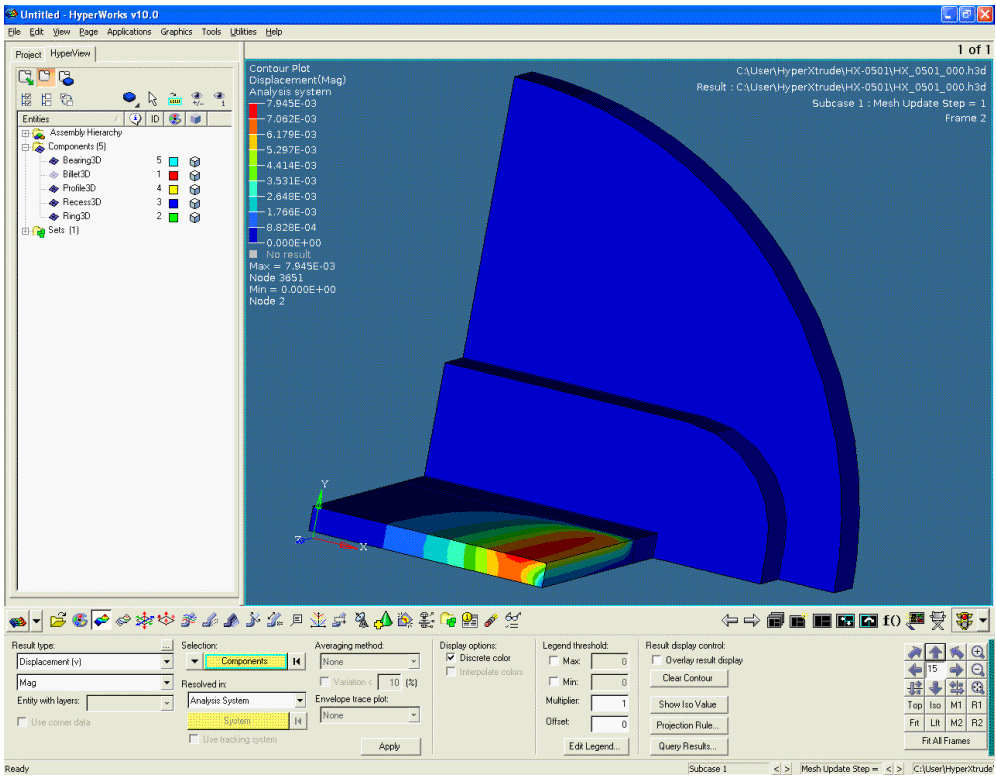Enable Overlay result display checkbox

click(x=656, y=660)
